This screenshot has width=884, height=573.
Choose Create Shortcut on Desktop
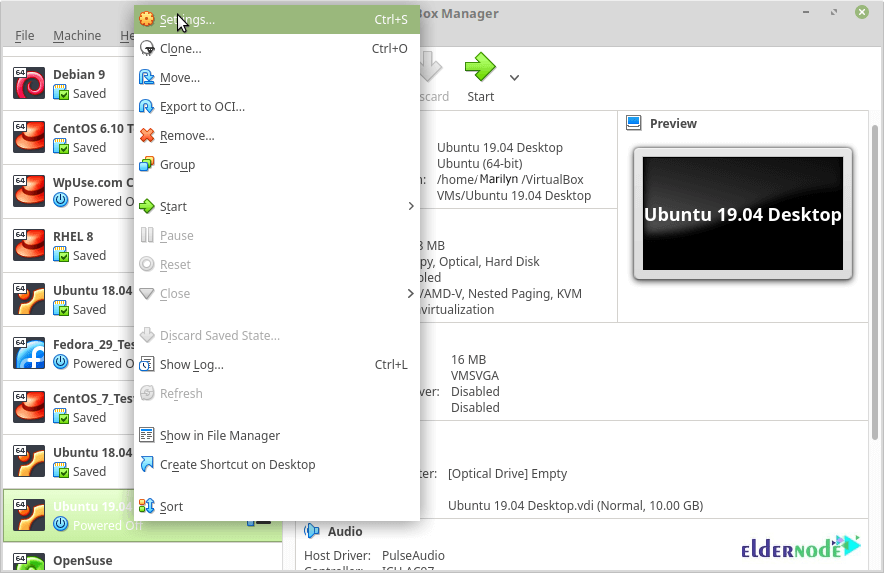tap(277, 464)
